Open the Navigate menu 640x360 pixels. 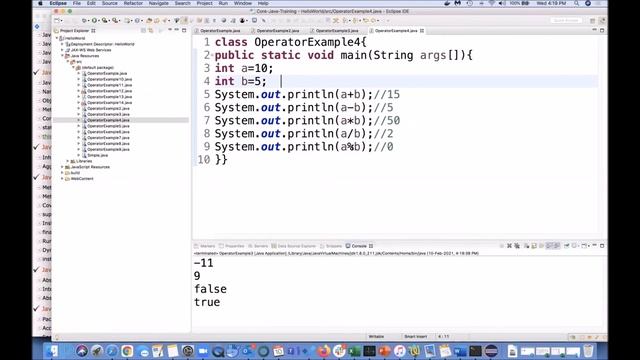(x=158, y=3)
